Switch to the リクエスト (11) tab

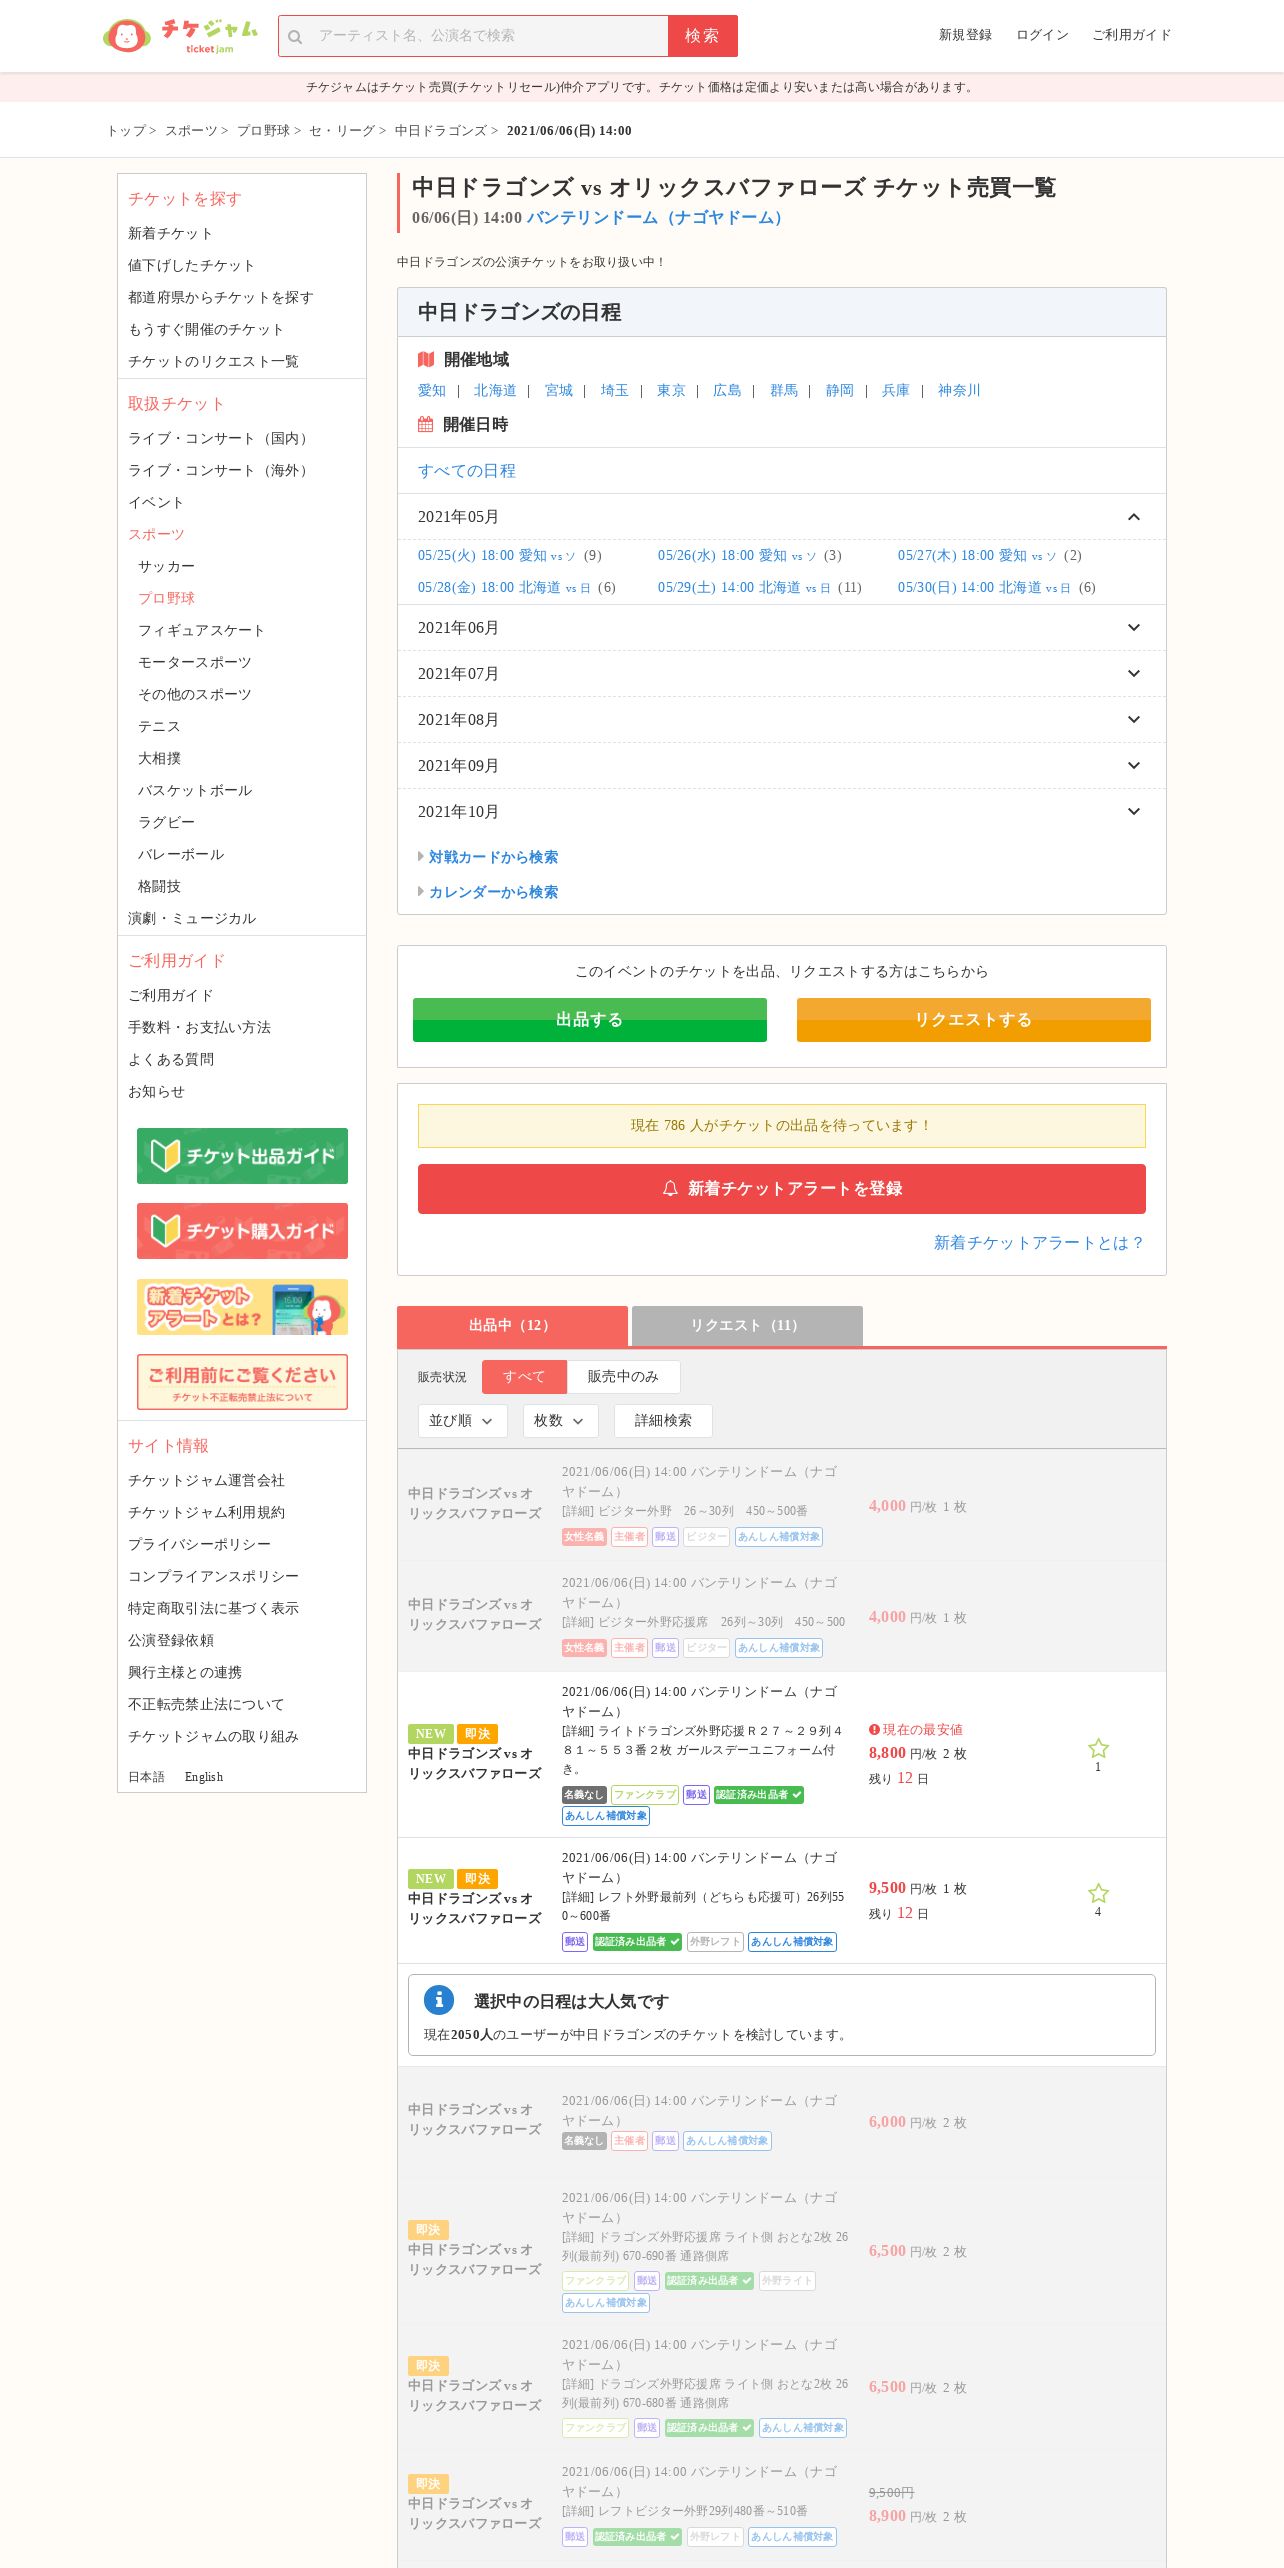747,1326
